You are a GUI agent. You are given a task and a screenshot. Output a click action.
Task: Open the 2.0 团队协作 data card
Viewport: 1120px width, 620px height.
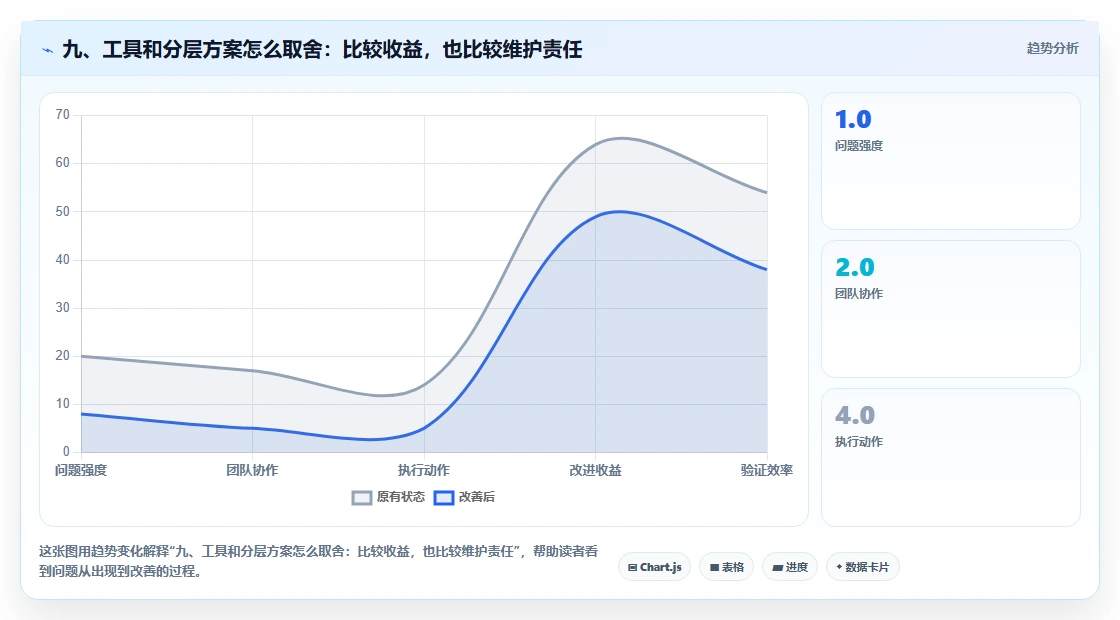click(951, 309)
